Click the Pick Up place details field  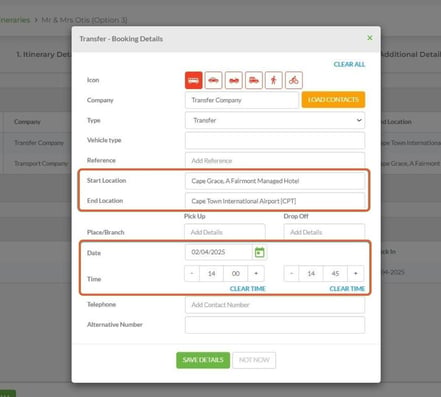(225, 232)
